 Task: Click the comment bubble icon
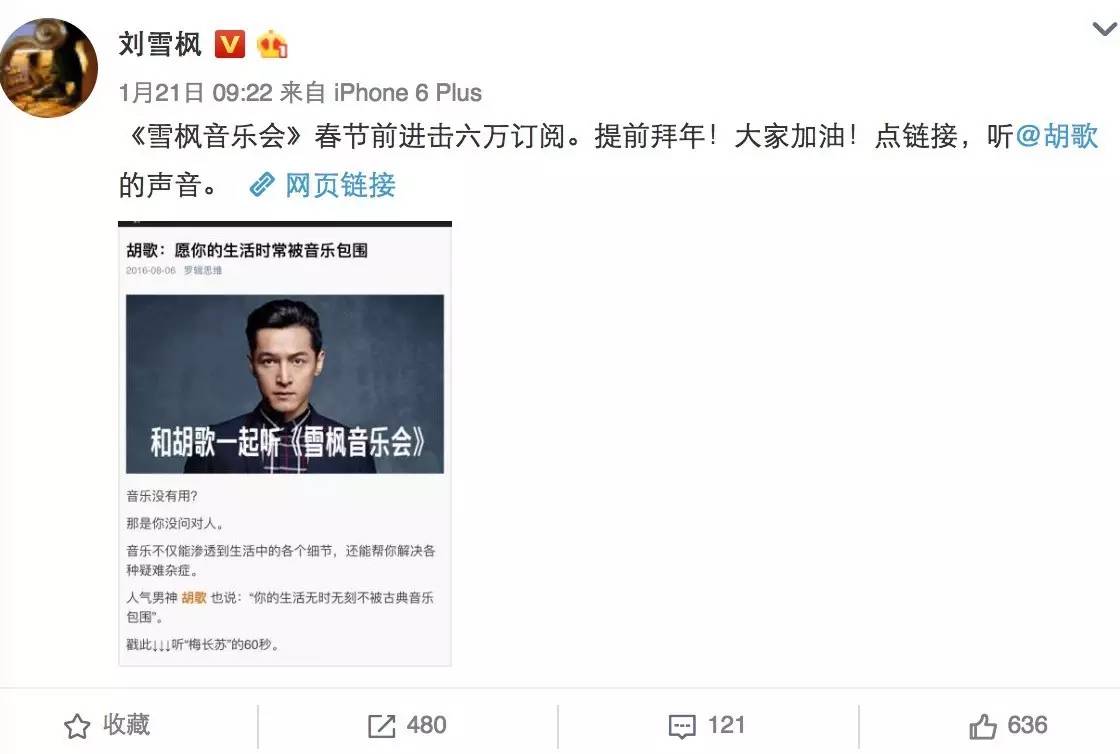click(682, 727)
